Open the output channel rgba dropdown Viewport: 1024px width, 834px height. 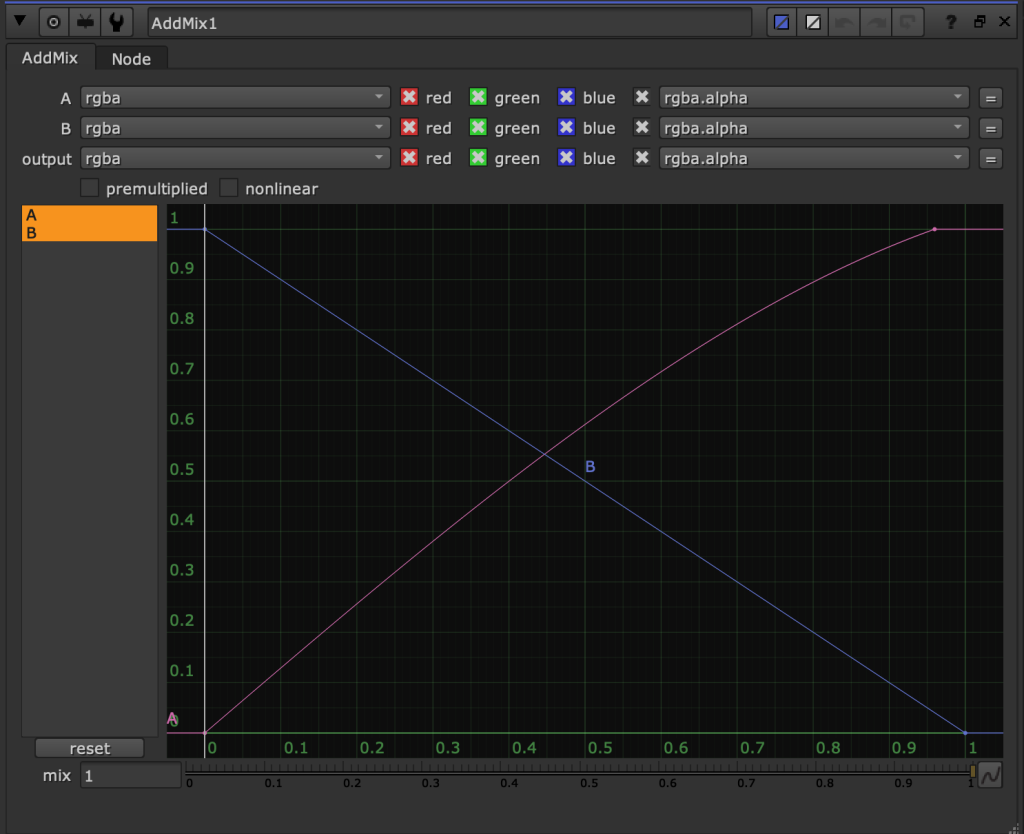click(x=235, y=159)
